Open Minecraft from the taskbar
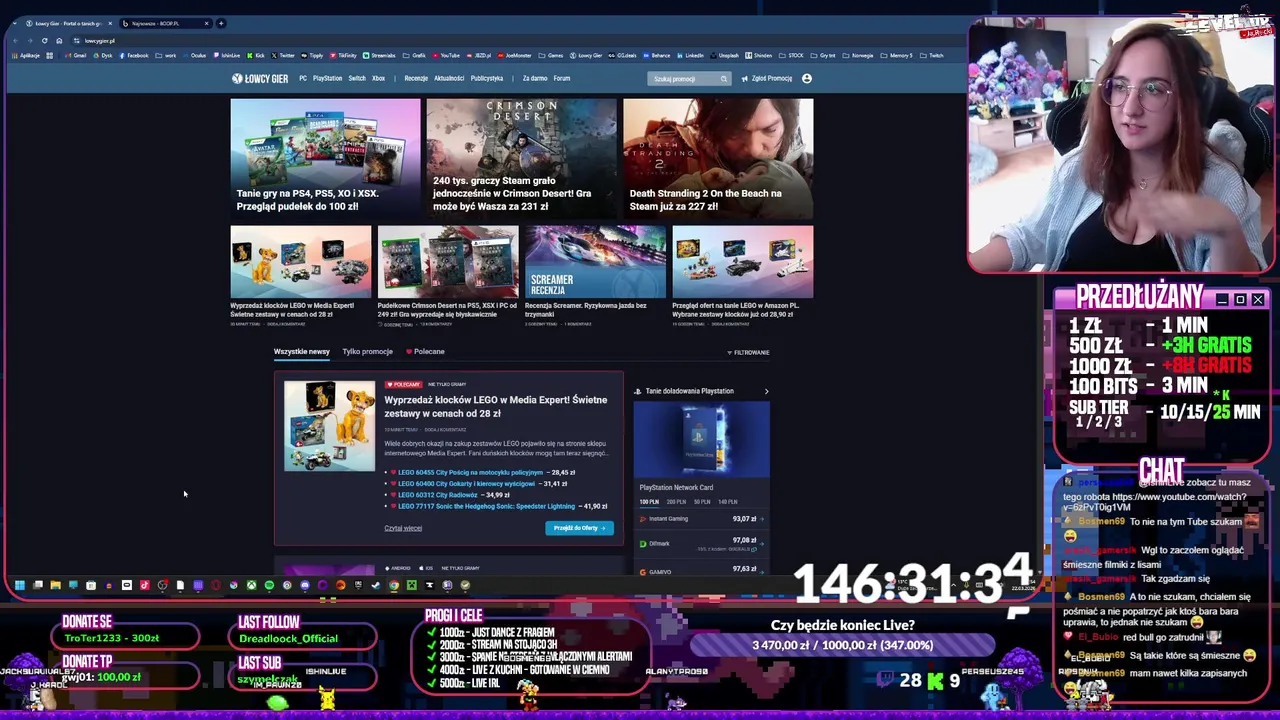 coord(411,585)
